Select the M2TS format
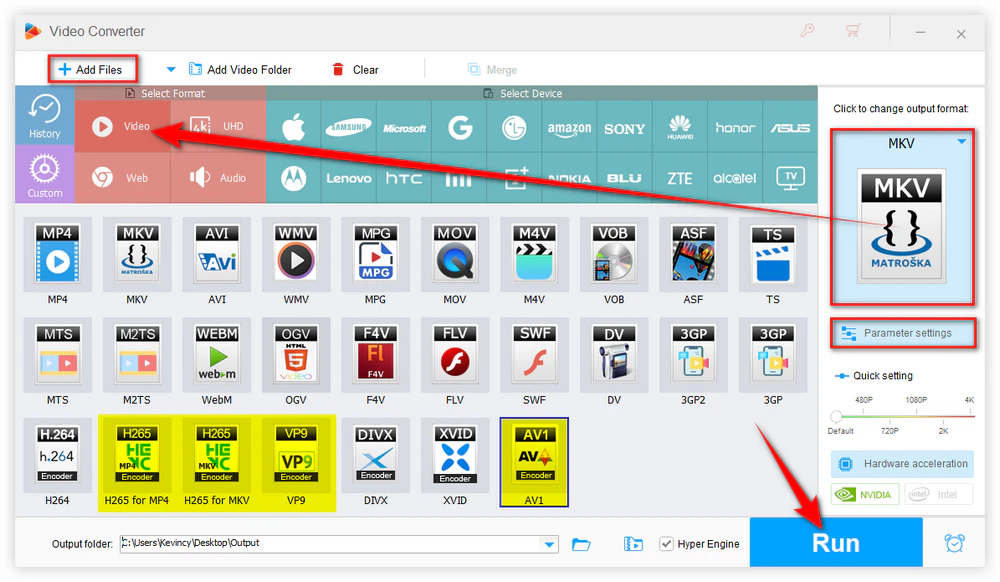The width and height of the screenshot is (1000, 582). 137,355
